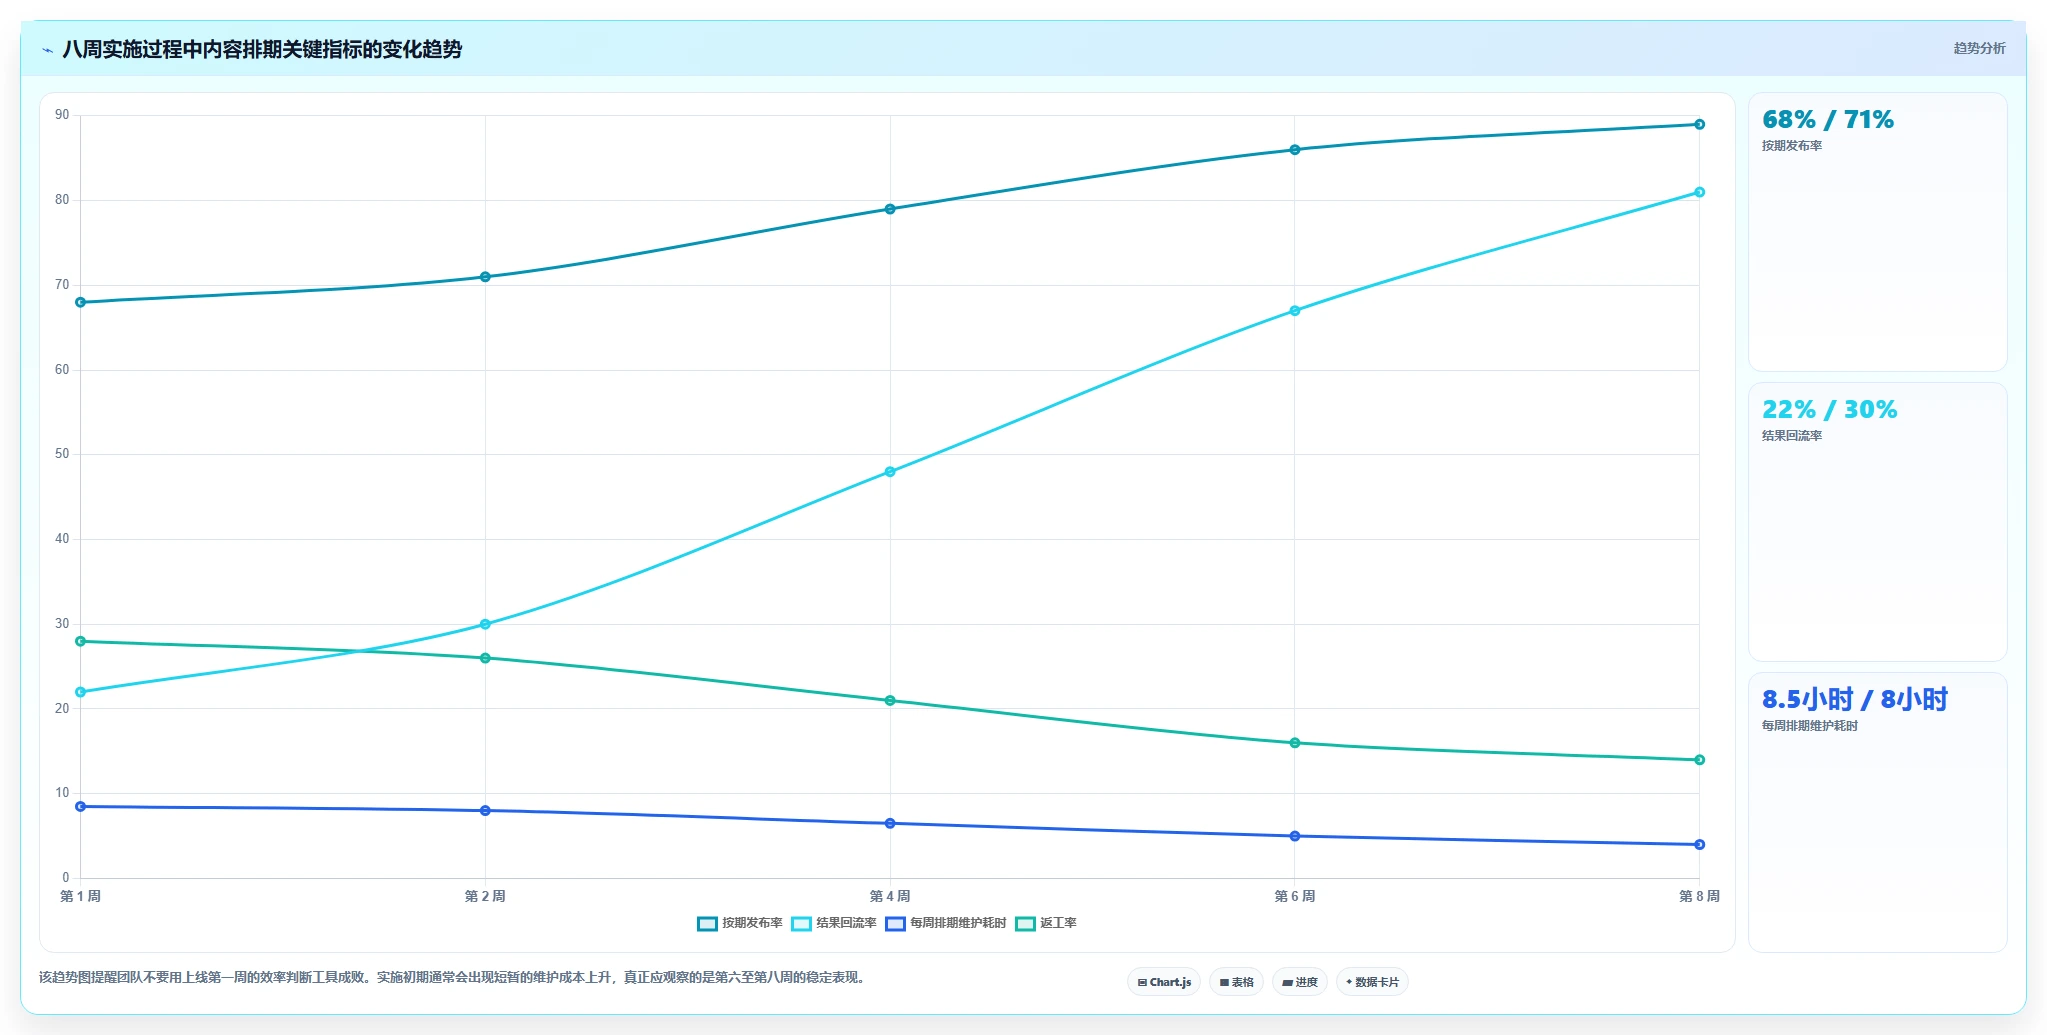Toggle the 结果回流率 series via legend label
The height and width of the screenshot is (1035, 2047).
point(846,923)
